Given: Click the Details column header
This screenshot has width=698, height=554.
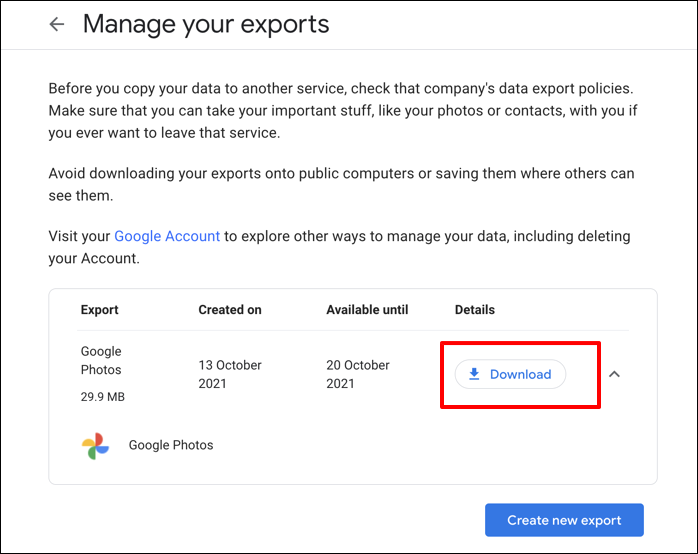Looking at the screenshot, I should (x=475, y=310).
